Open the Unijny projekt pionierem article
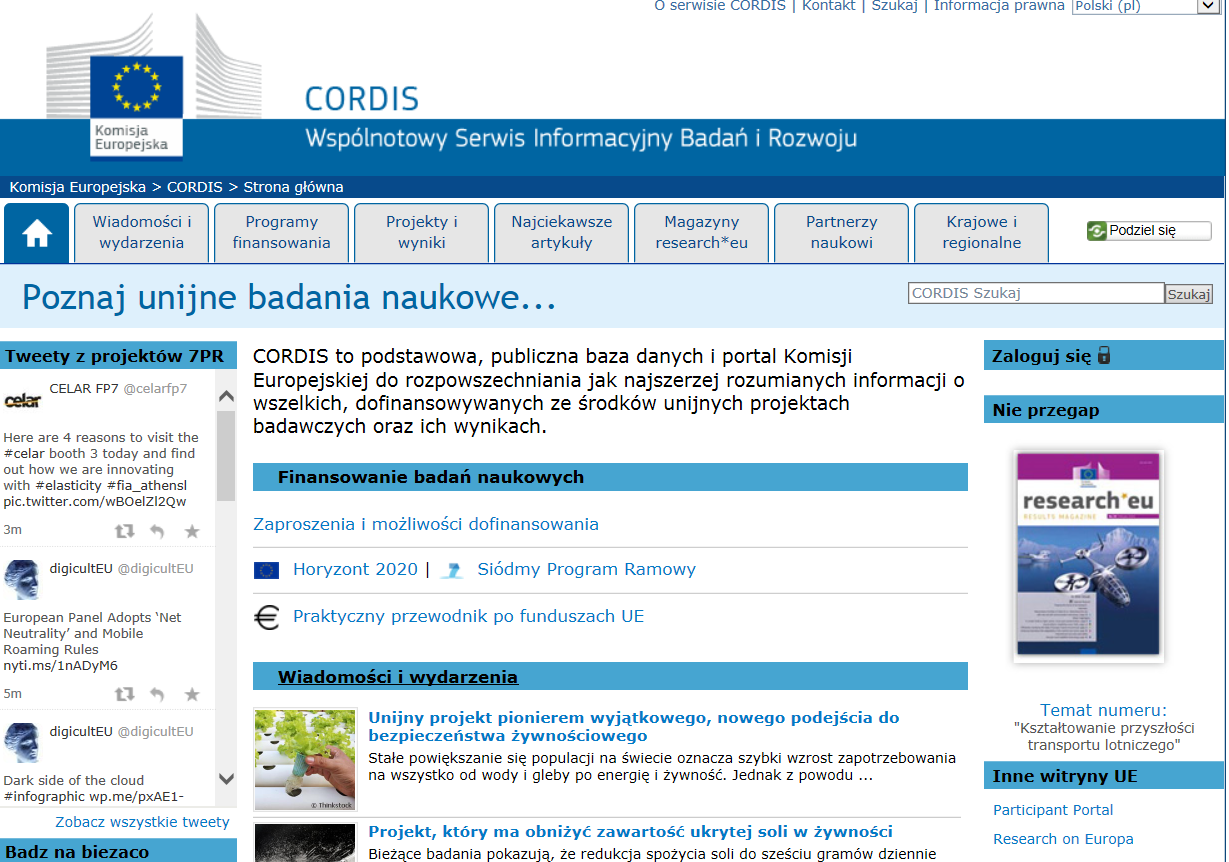The width and height of the screenshot is (1229, 862). click(634, 727)
